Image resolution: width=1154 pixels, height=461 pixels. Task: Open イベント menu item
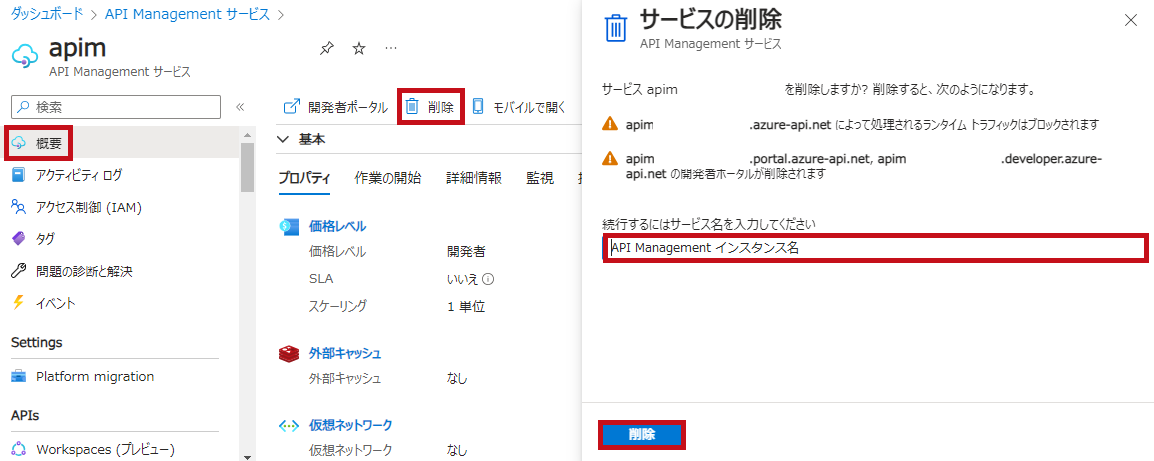click(56, 303)
